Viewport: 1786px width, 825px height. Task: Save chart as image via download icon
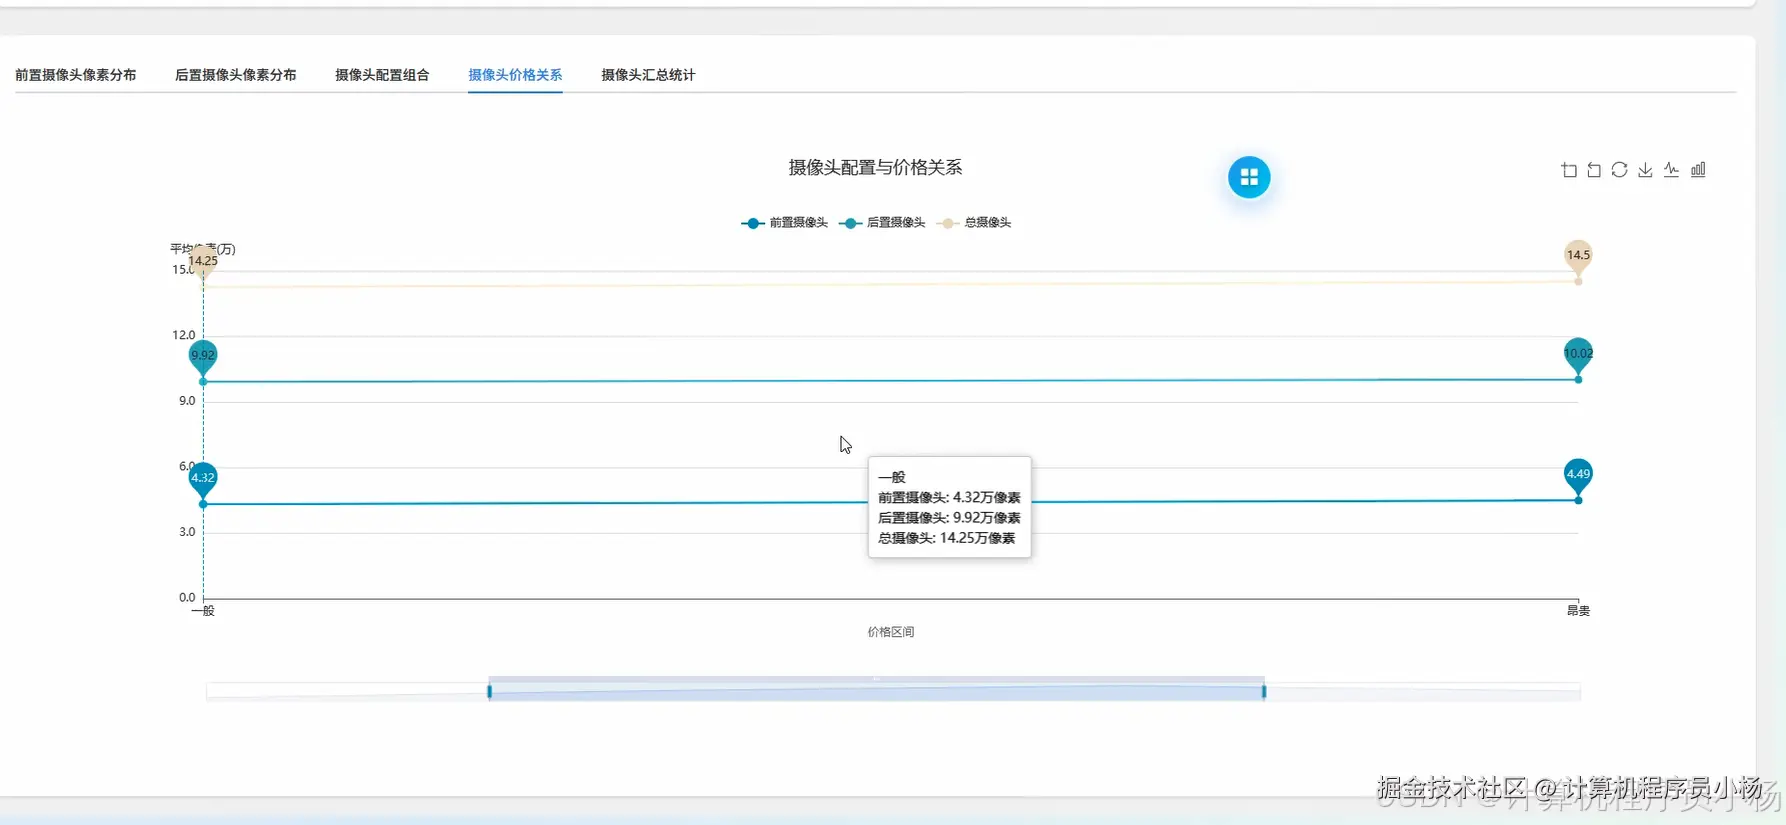click(1645, 170)
